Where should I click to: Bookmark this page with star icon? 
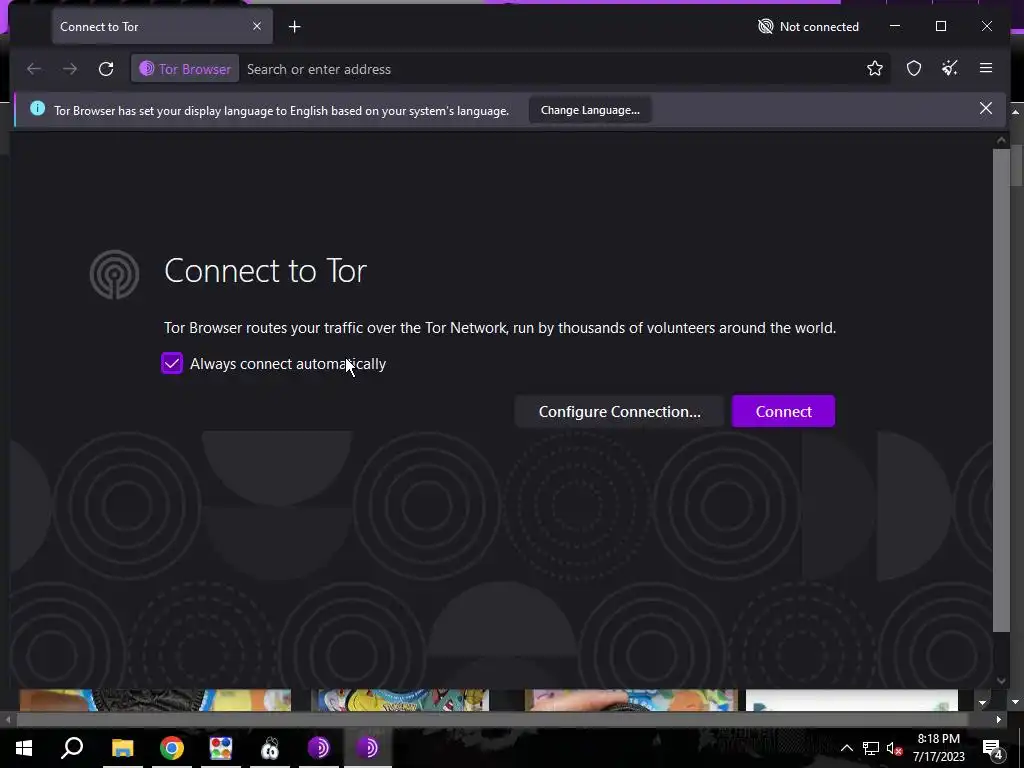point(874,69)
